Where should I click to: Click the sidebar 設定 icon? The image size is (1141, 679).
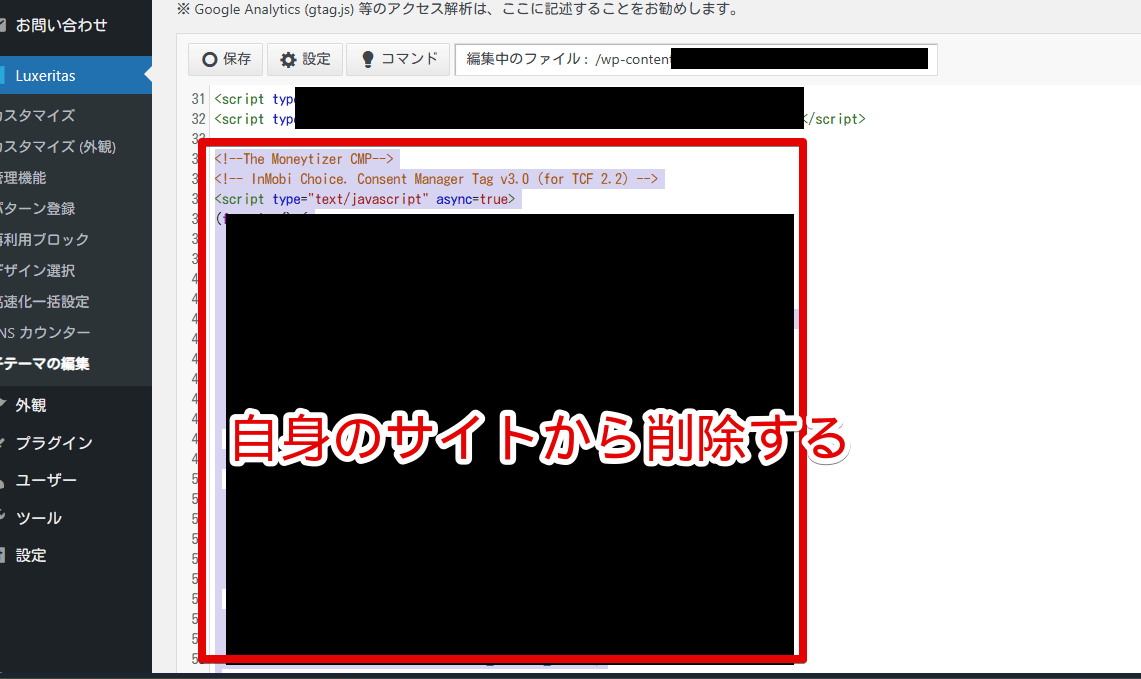tap(2, 555)
